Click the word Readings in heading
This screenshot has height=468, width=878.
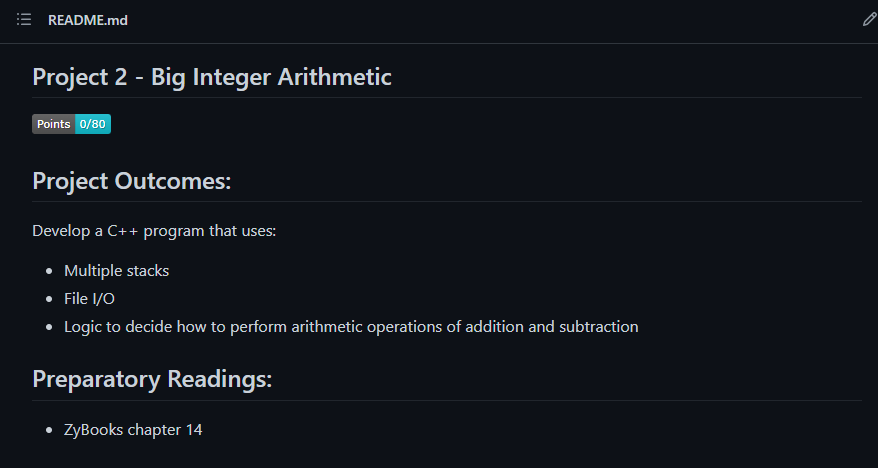click(220, 380)
